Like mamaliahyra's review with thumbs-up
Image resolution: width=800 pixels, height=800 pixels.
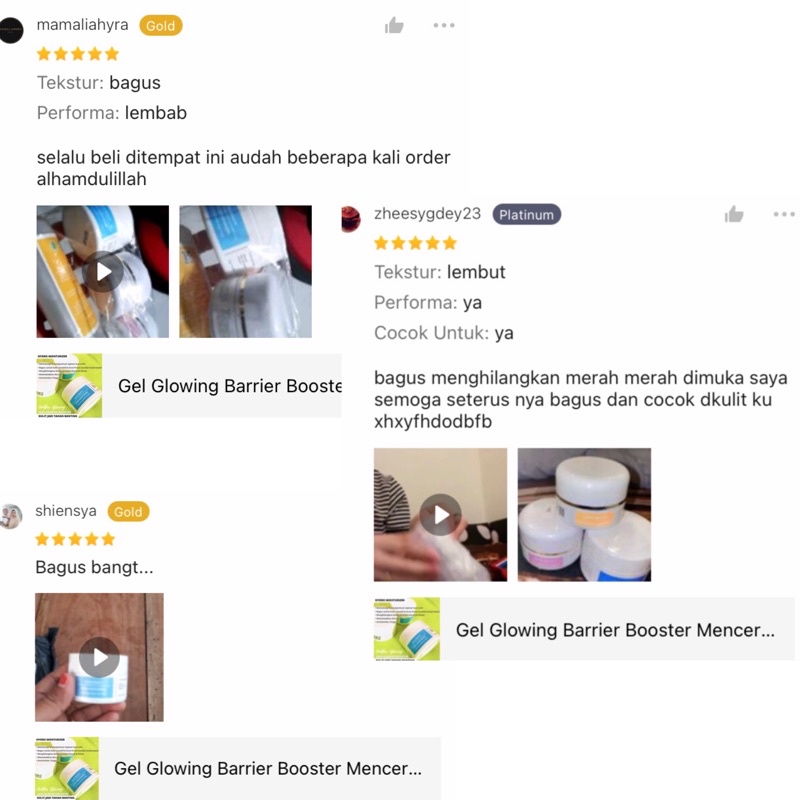394,25
